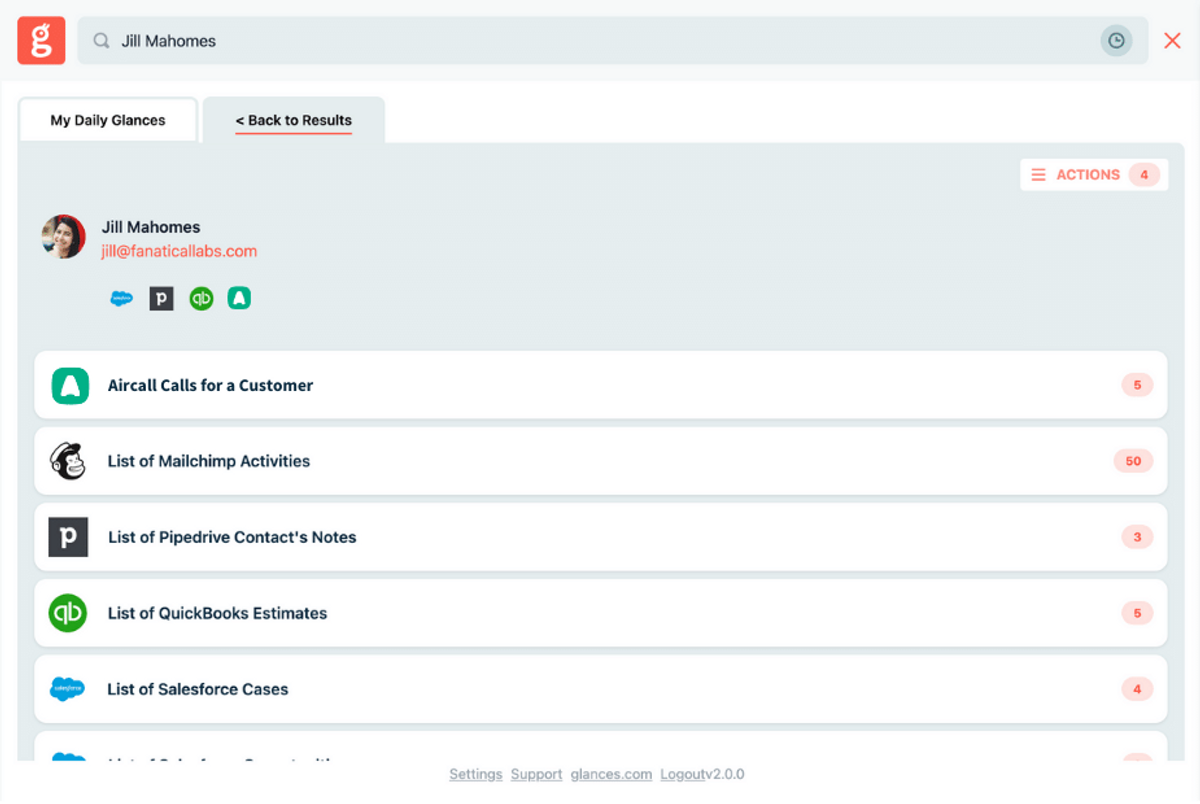Expand List of Mailchimp Activities

click(x=600, y=461)
